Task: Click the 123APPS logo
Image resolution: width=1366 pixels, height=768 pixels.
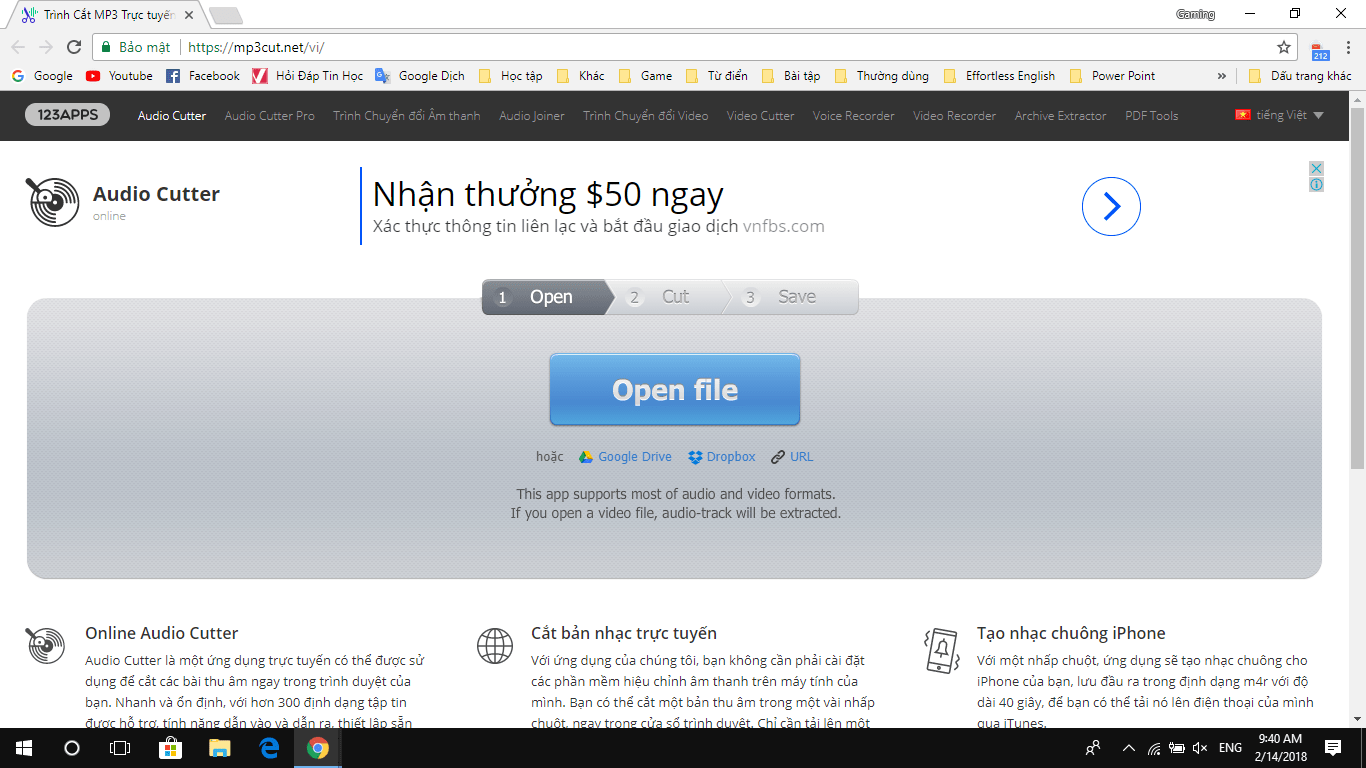Action: point(66,115)
